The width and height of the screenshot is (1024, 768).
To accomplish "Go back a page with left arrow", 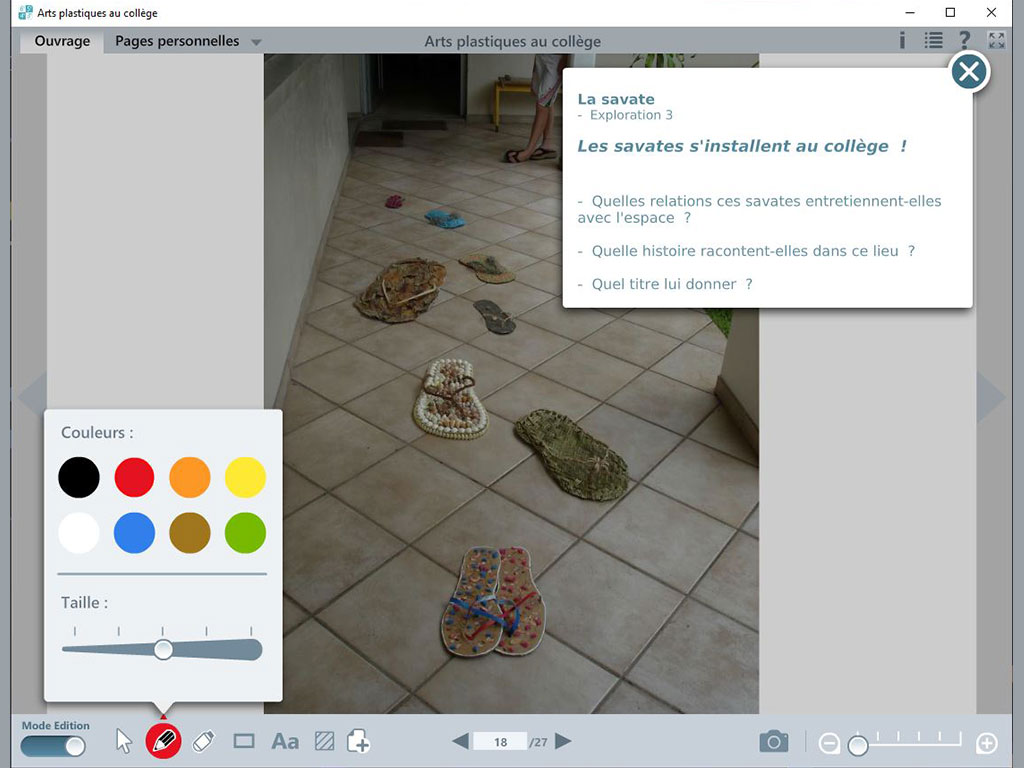I will point(460,741).
